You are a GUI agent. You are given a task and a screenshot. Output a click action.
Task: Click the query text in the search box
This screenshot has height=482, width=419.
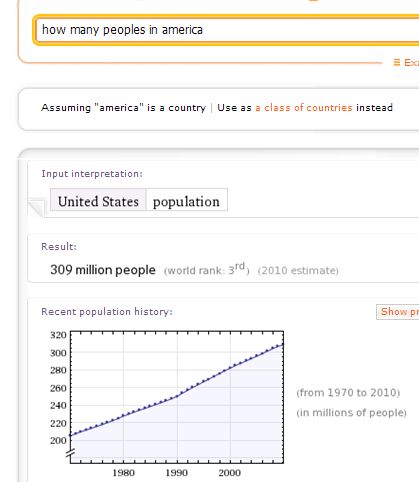(x=122, y=30)
